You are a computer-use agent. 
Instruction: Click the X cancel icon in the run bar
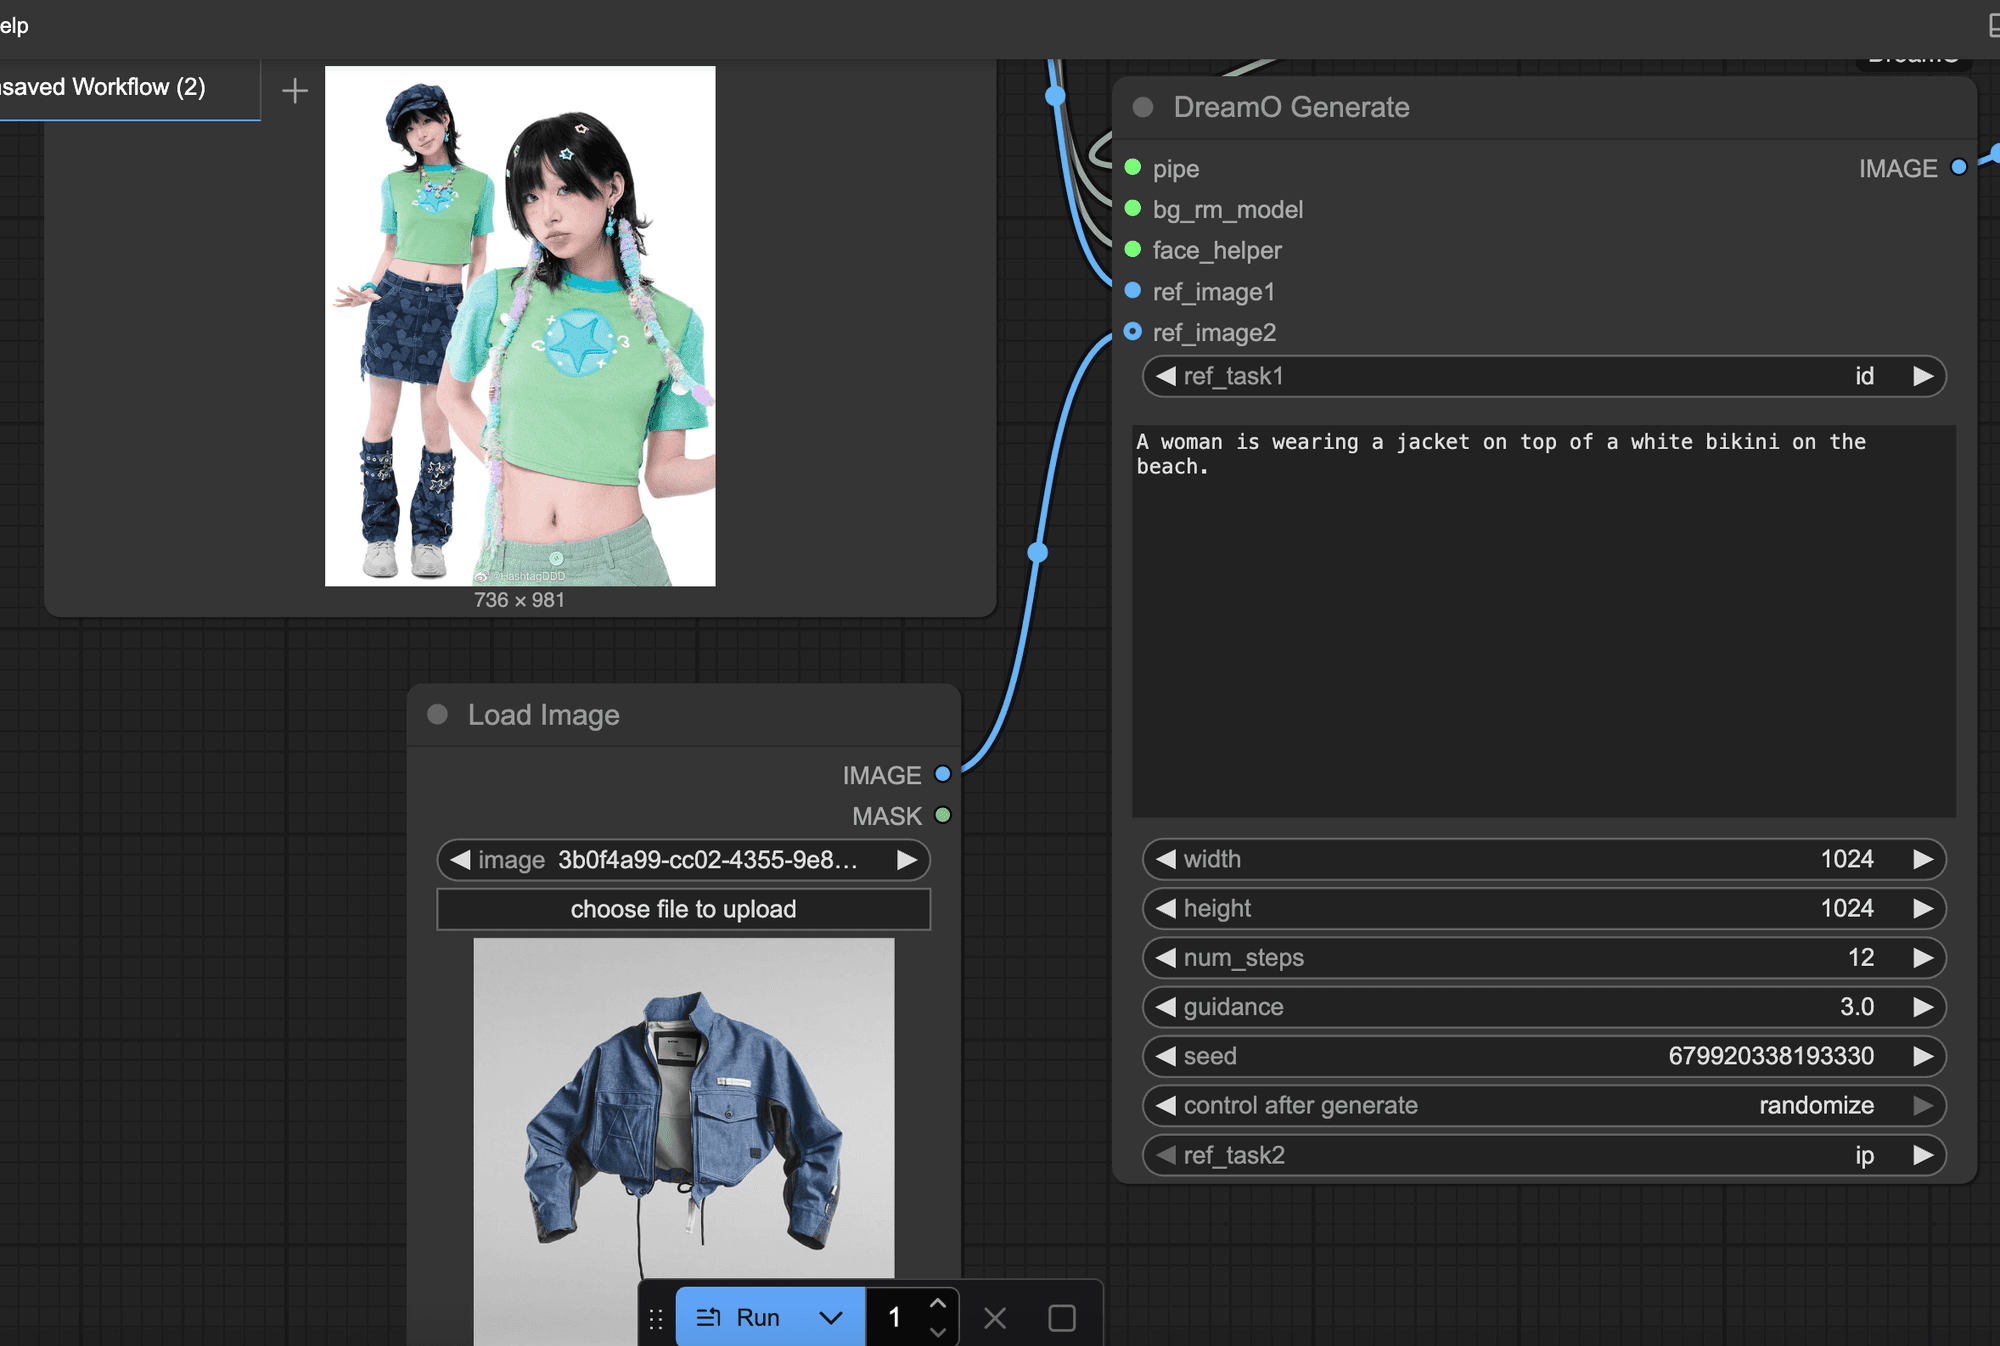pos(994,1317)
